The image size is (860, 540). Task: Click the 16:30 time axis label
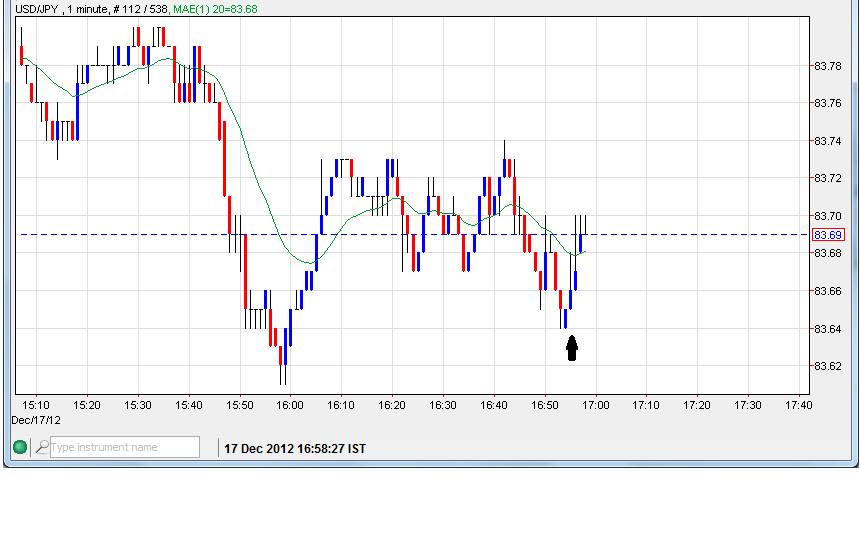[443, 405]
